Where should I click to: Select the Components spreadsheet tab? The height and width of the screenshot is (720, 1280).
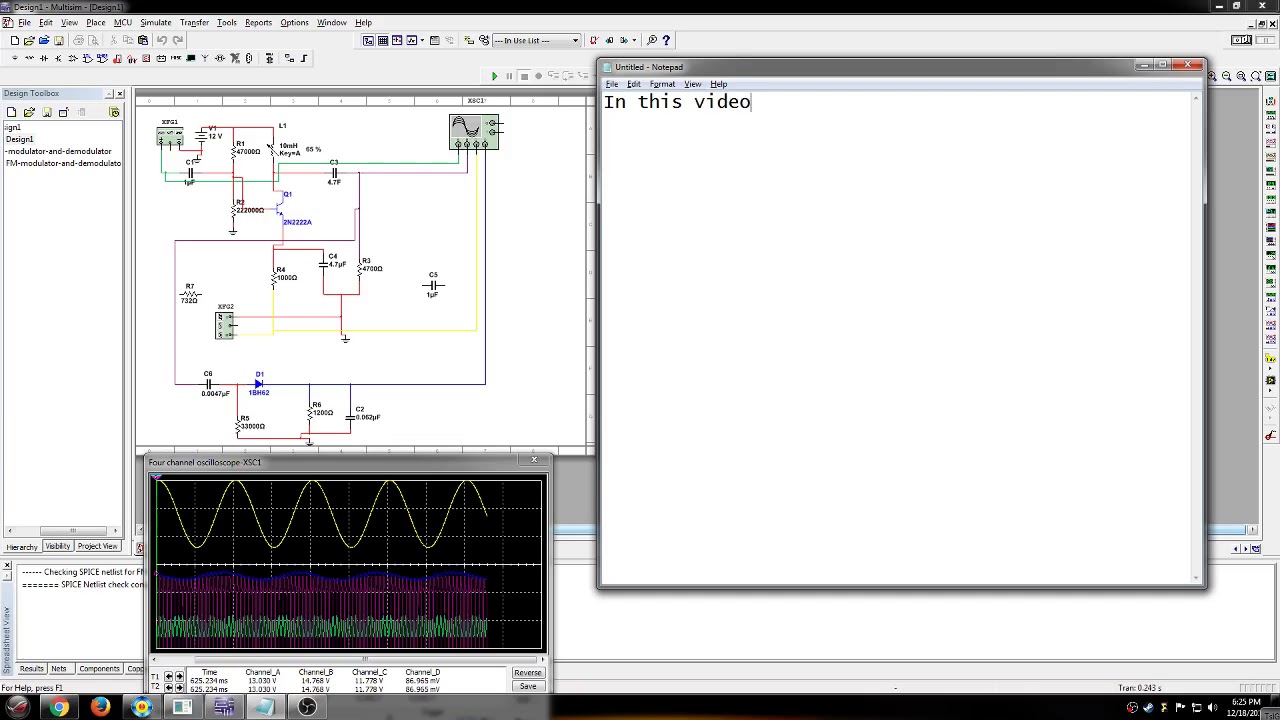click(x=99, y=669)
